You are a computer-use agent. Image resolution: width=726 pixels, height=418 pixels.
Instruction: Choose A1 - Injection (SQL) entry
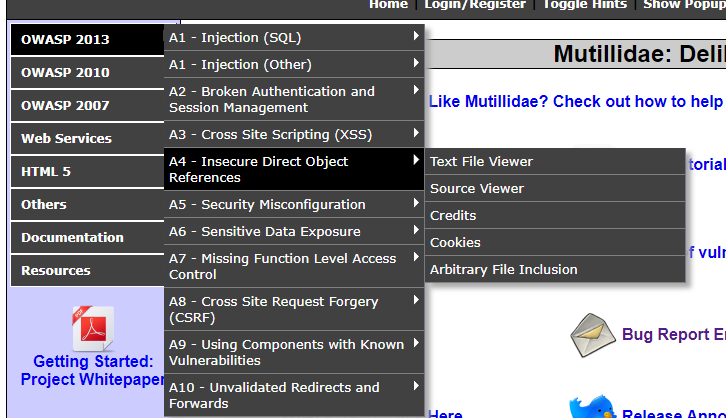tap(294, 37)
